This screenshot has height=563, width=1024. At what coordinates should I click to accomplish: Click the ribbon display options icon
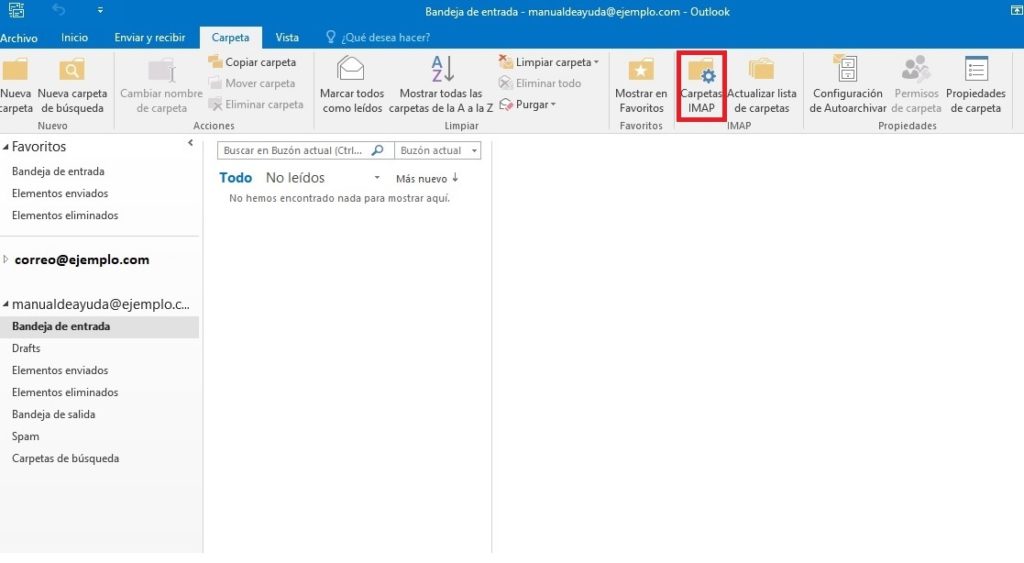point(1016,10)
